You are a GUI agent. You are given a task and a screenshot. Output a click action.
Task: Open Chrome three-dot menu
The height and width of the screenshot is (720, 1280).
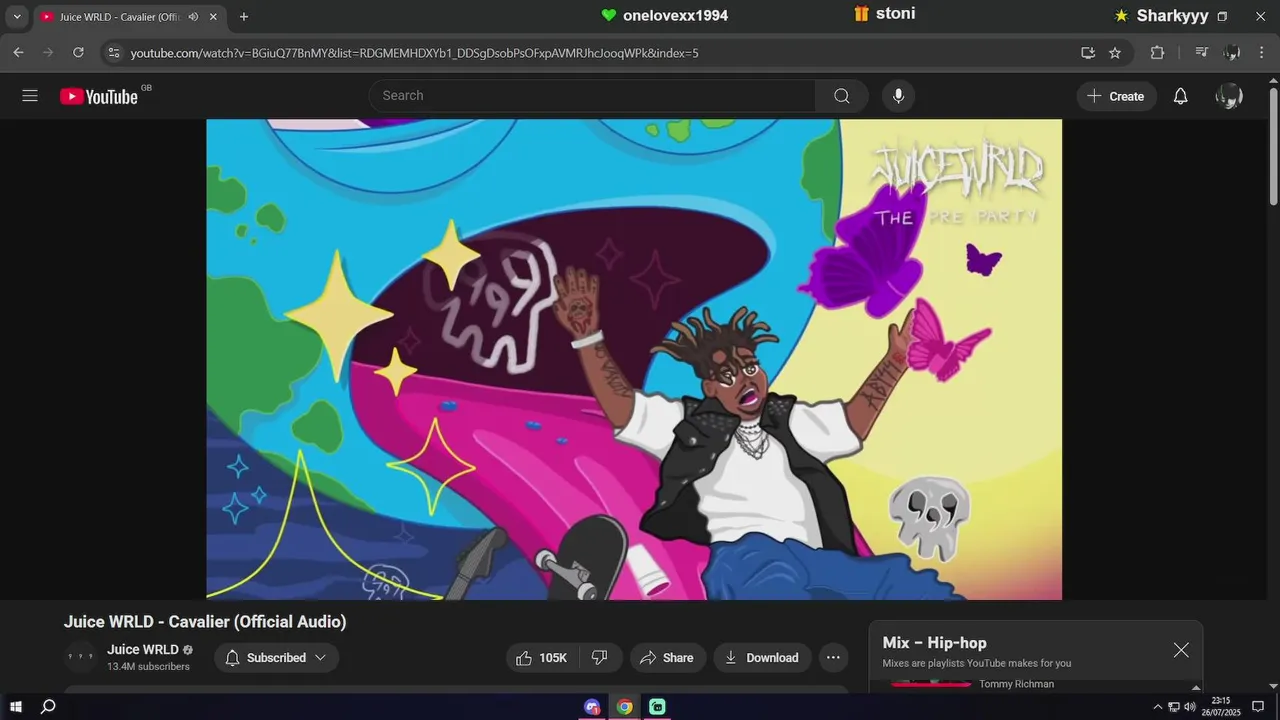click(1262, 53)
